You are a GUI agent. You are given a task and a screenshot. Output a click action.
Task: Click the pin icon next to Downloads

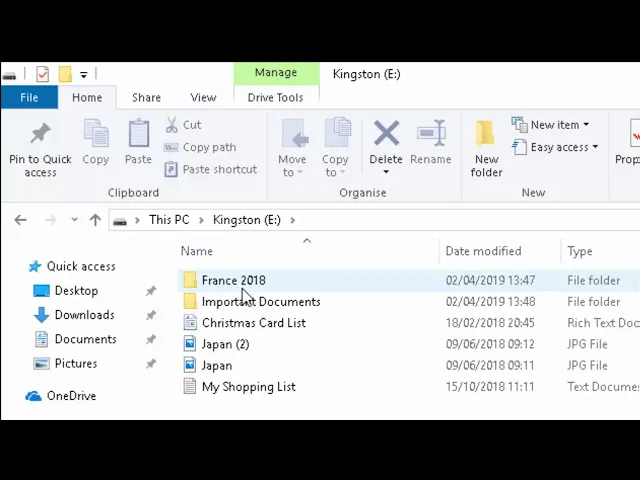151,315
